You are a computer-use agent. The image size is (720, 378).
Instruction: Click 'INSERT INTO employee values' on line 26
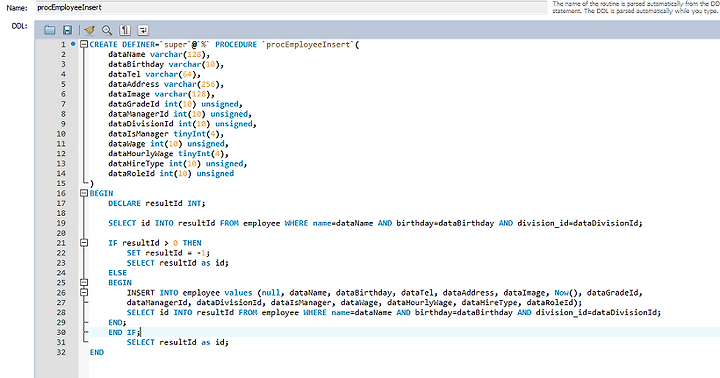(x=189, y=293)
